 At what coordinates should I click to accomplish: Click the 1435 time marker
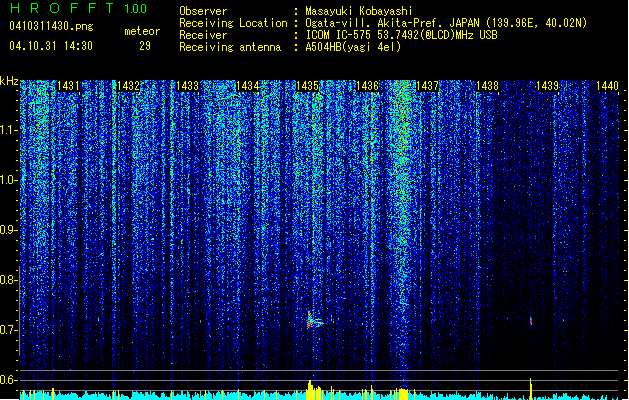(x=307, y=86)
